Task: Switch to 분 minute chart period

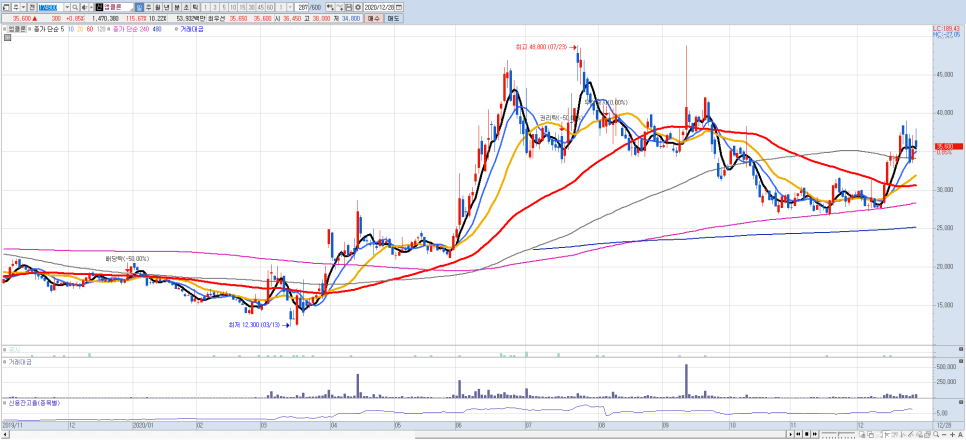Action: tap(177, 7)
